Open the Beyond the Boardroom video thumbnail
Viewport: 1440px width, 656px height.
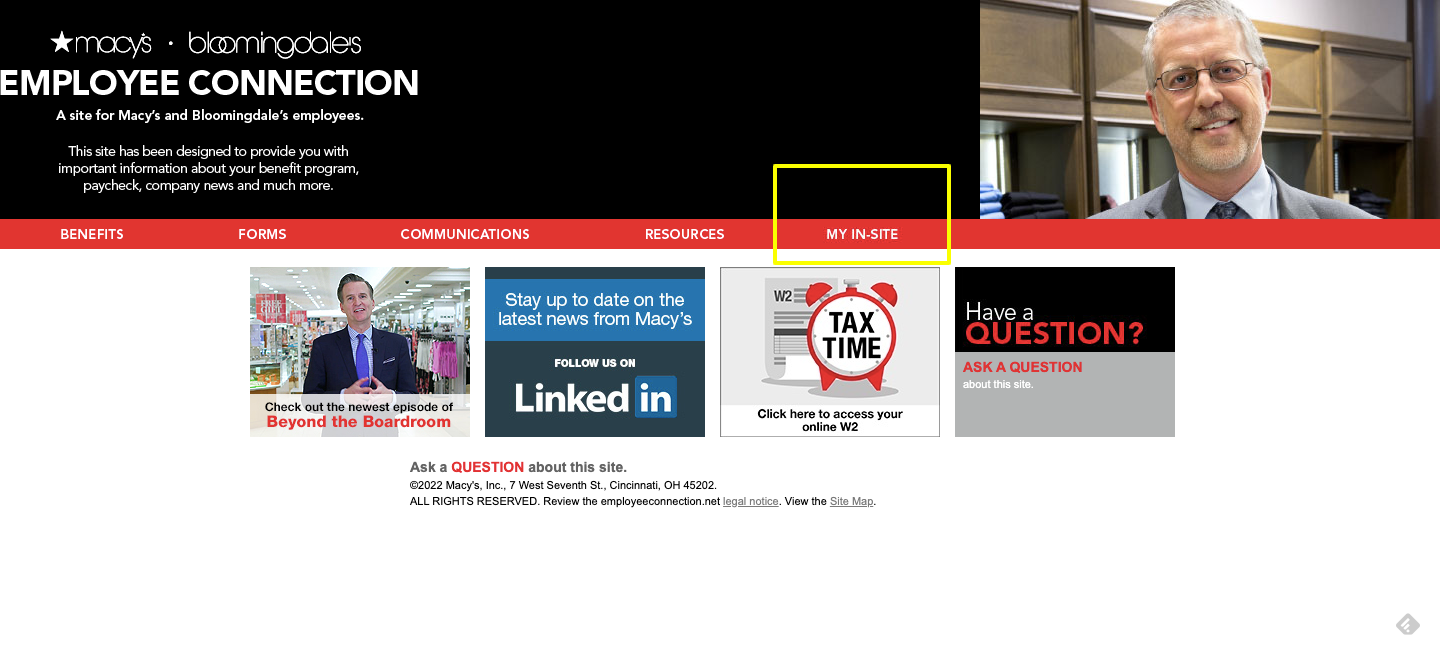[359, 350]
